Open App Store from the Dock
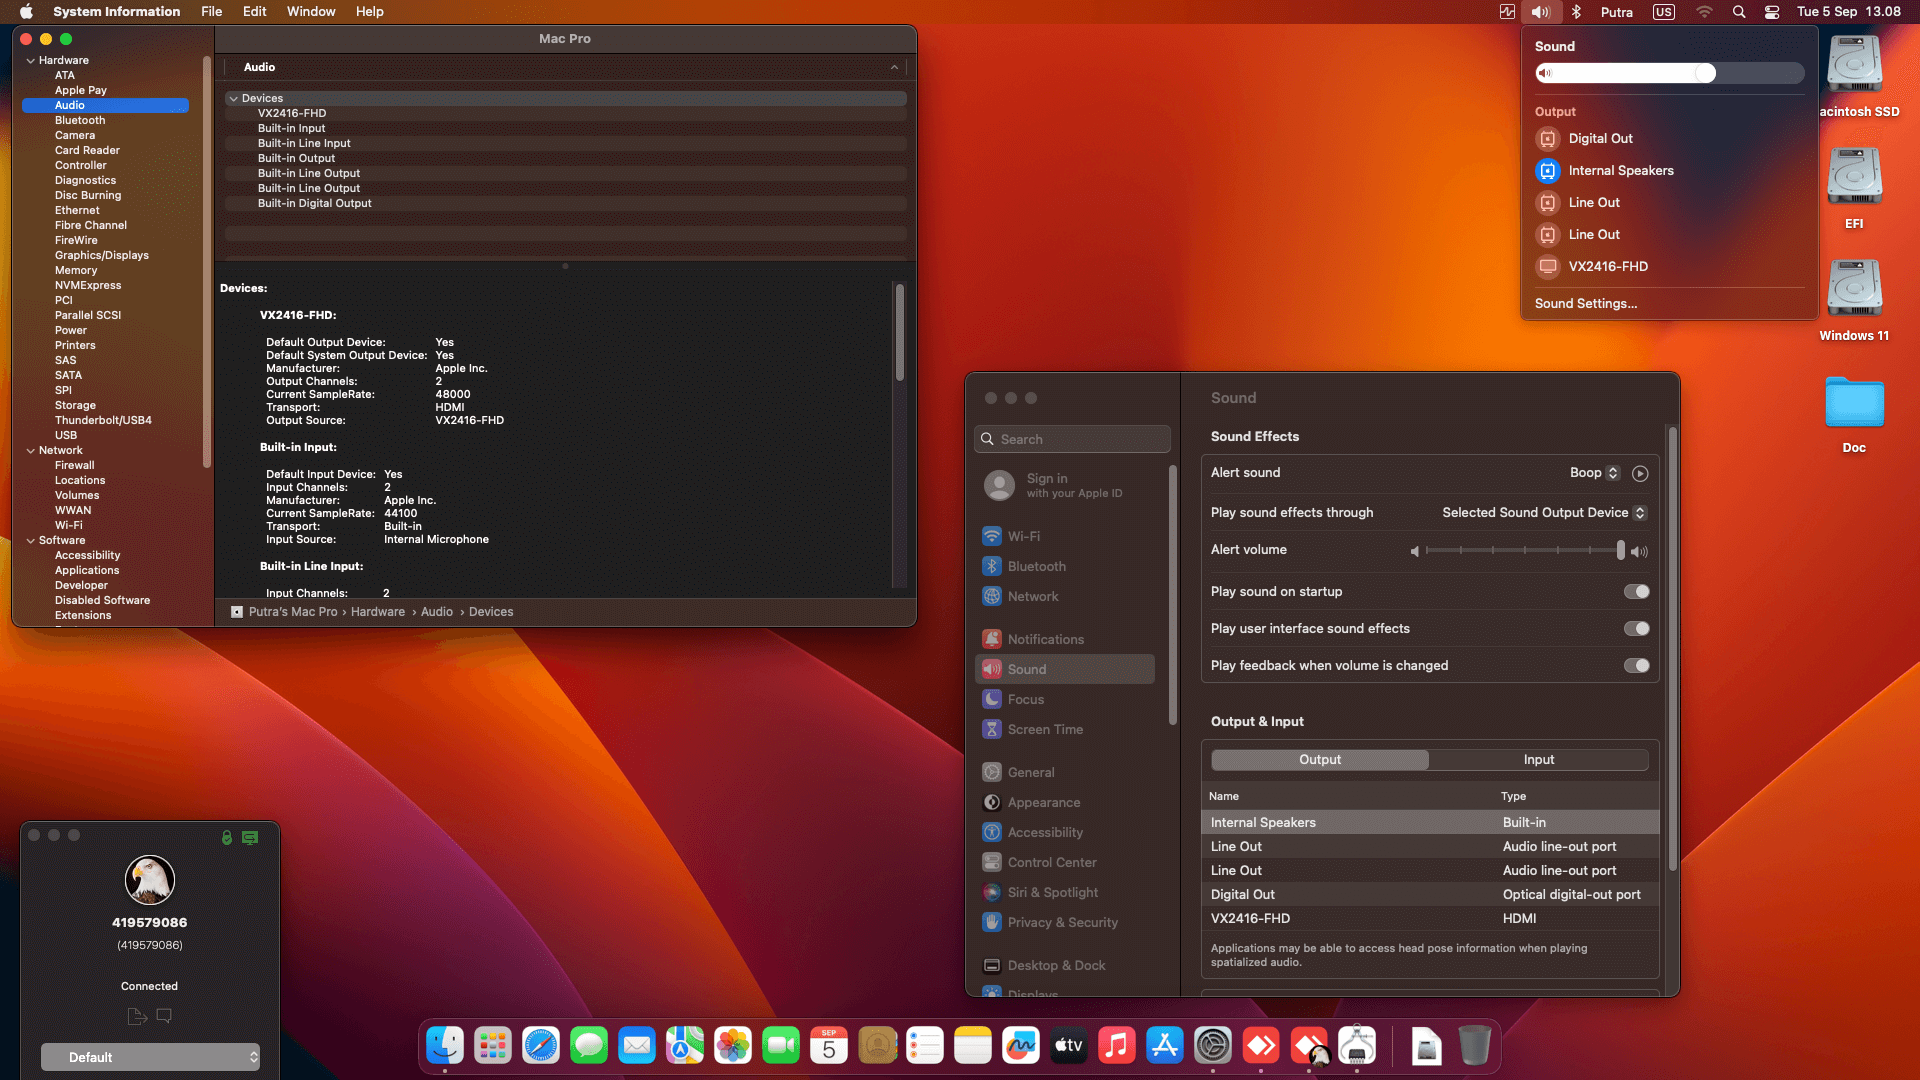 [1165, 1046]
